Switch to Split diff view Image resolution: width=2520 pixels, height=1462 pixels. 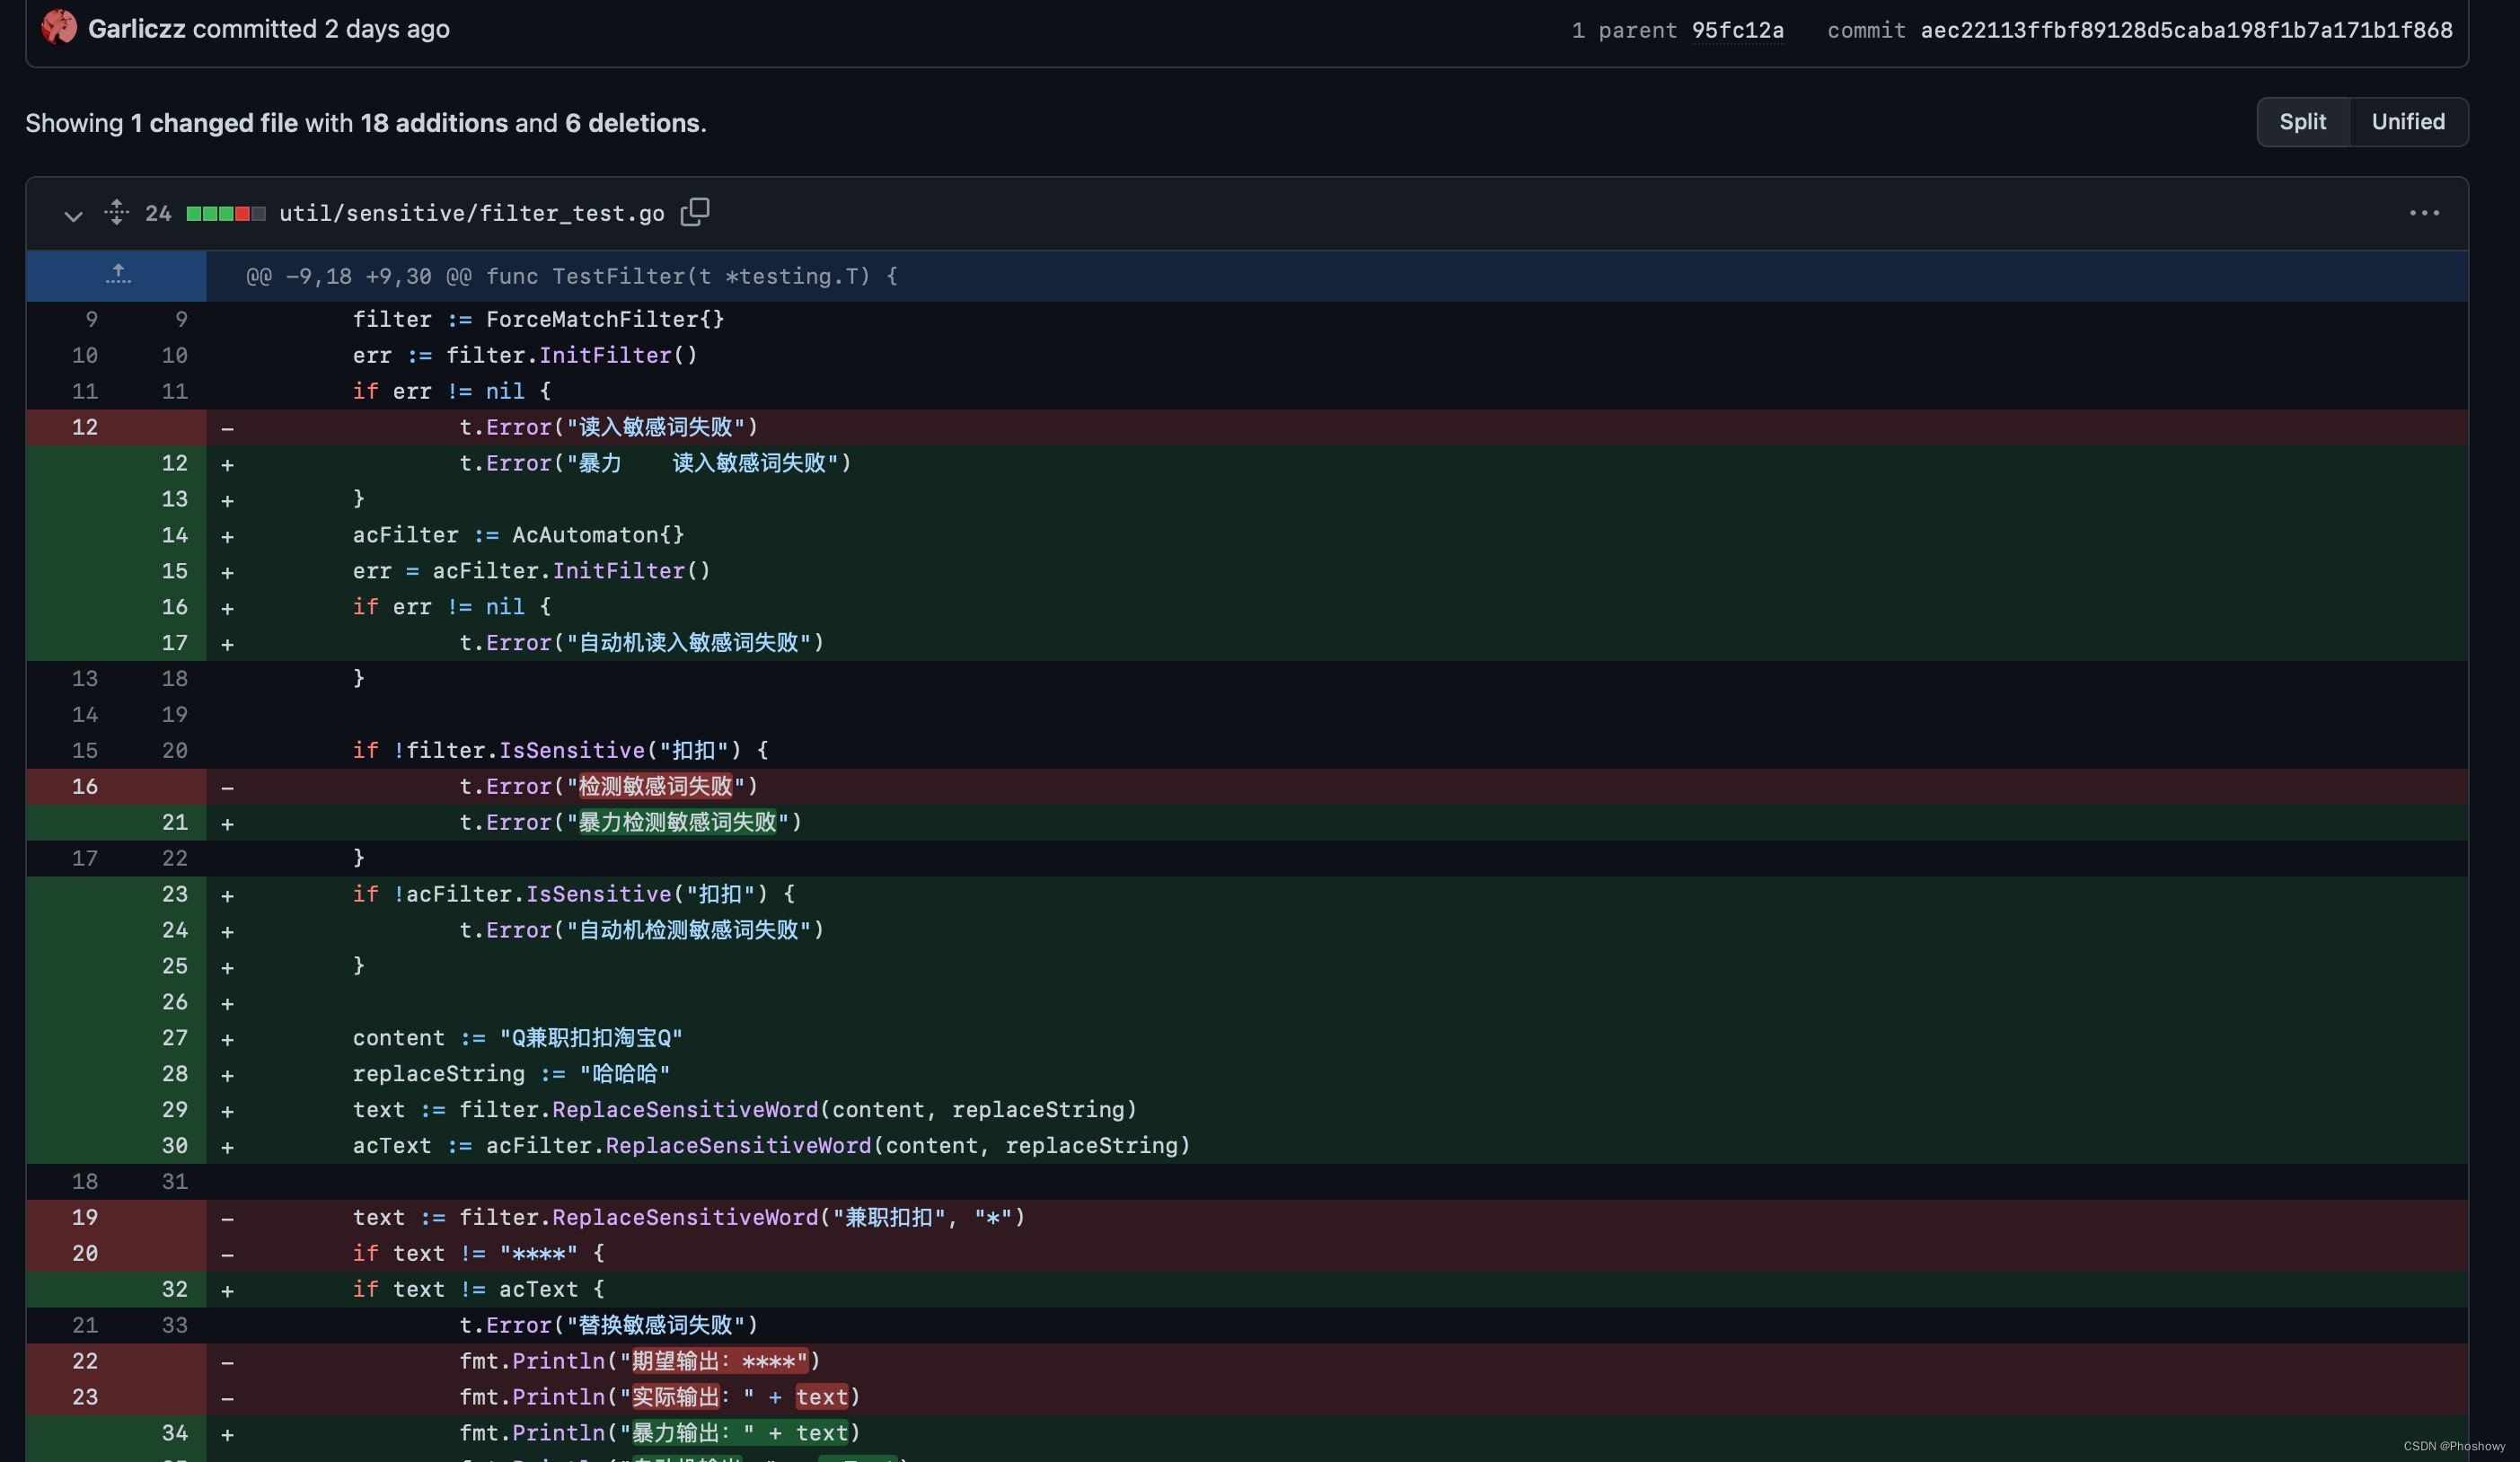click(x=2302, y=122)
